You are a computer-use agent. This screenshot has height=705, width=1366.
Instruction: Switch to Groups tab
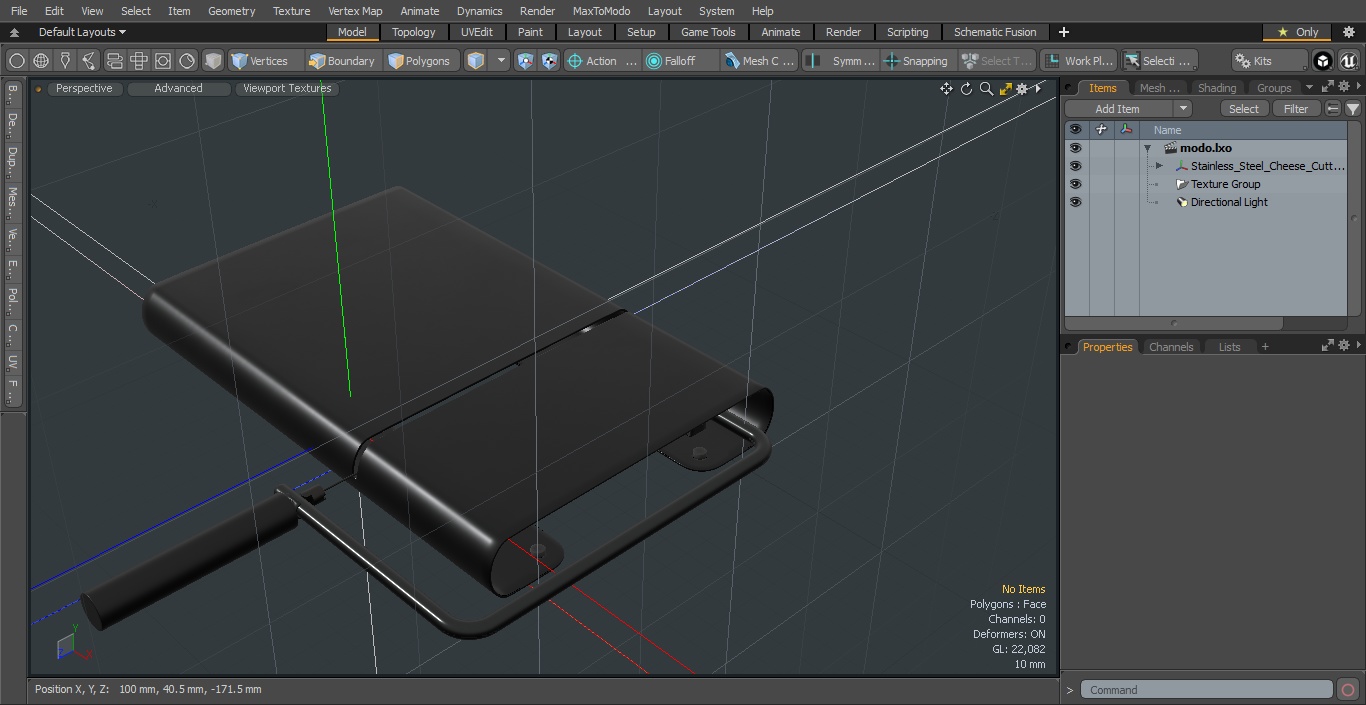[1273, 88]
